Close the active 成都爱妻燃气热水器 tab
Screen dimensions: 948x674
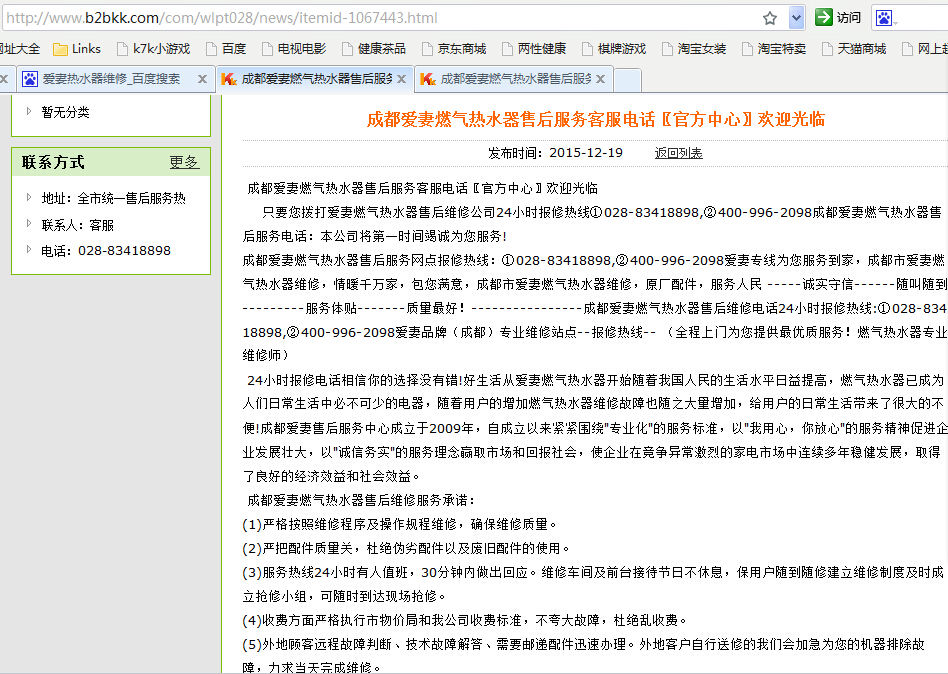[x=401, y=79]
